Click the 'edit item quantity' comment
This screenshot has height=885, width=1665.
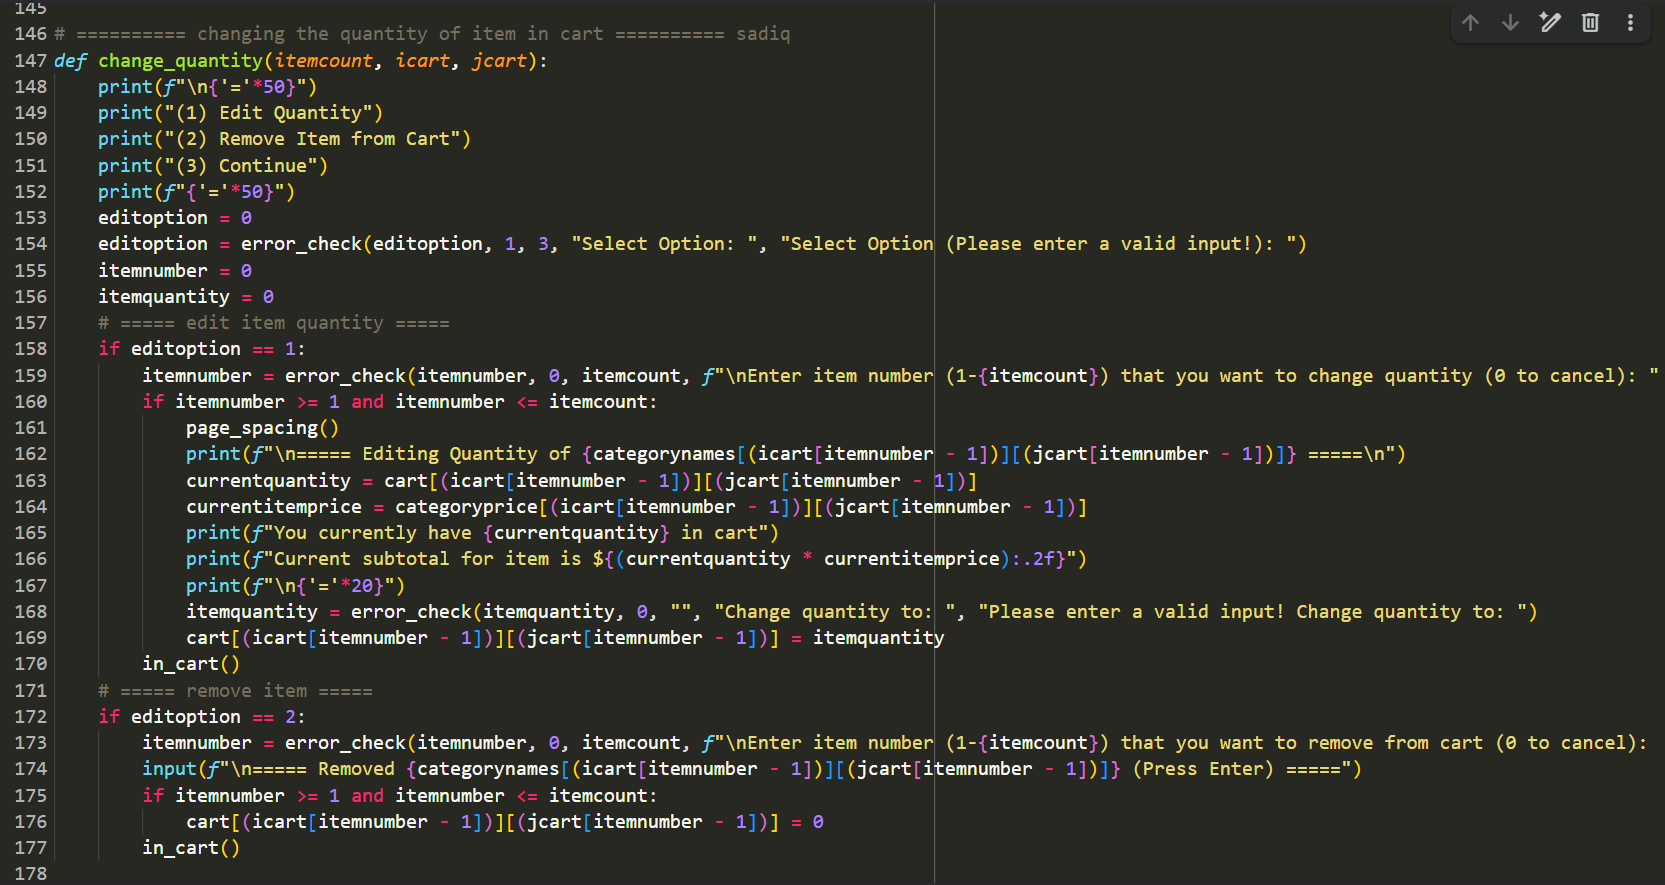[273, 322]
